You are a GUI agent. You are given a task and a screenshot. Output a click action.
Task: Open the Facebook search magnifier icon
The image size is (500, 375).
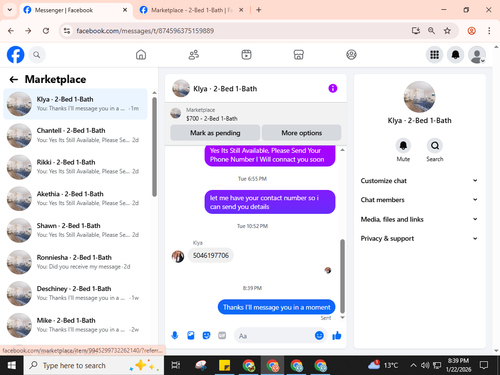click(x=37, y=55)
